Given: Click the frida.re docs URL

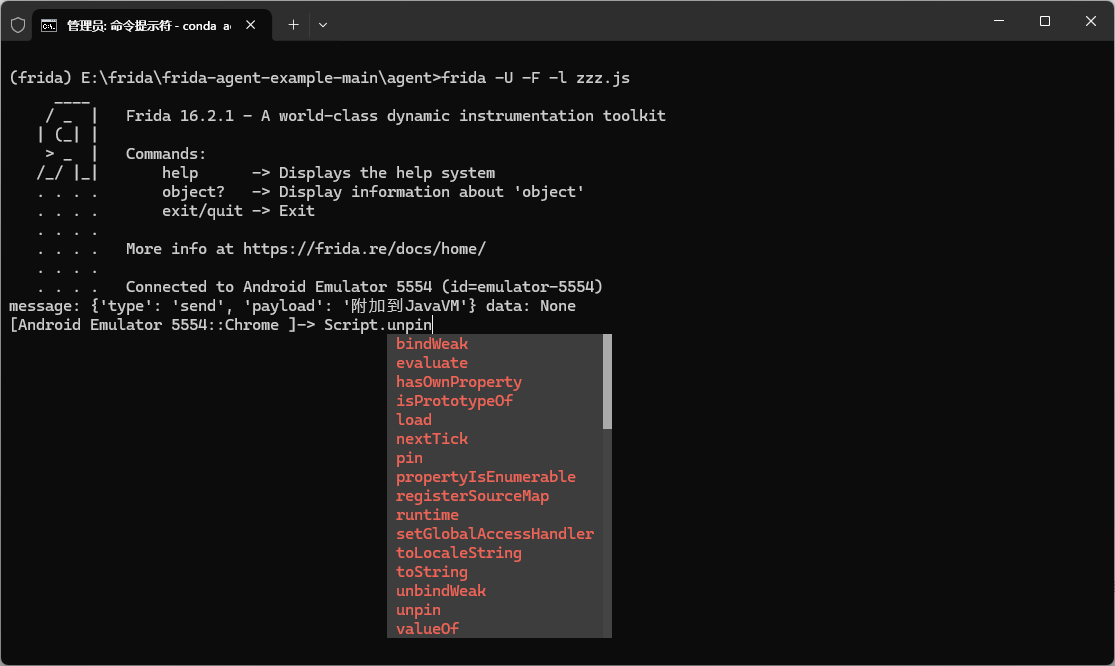Looking at the screenshot, I should [364, 249].
